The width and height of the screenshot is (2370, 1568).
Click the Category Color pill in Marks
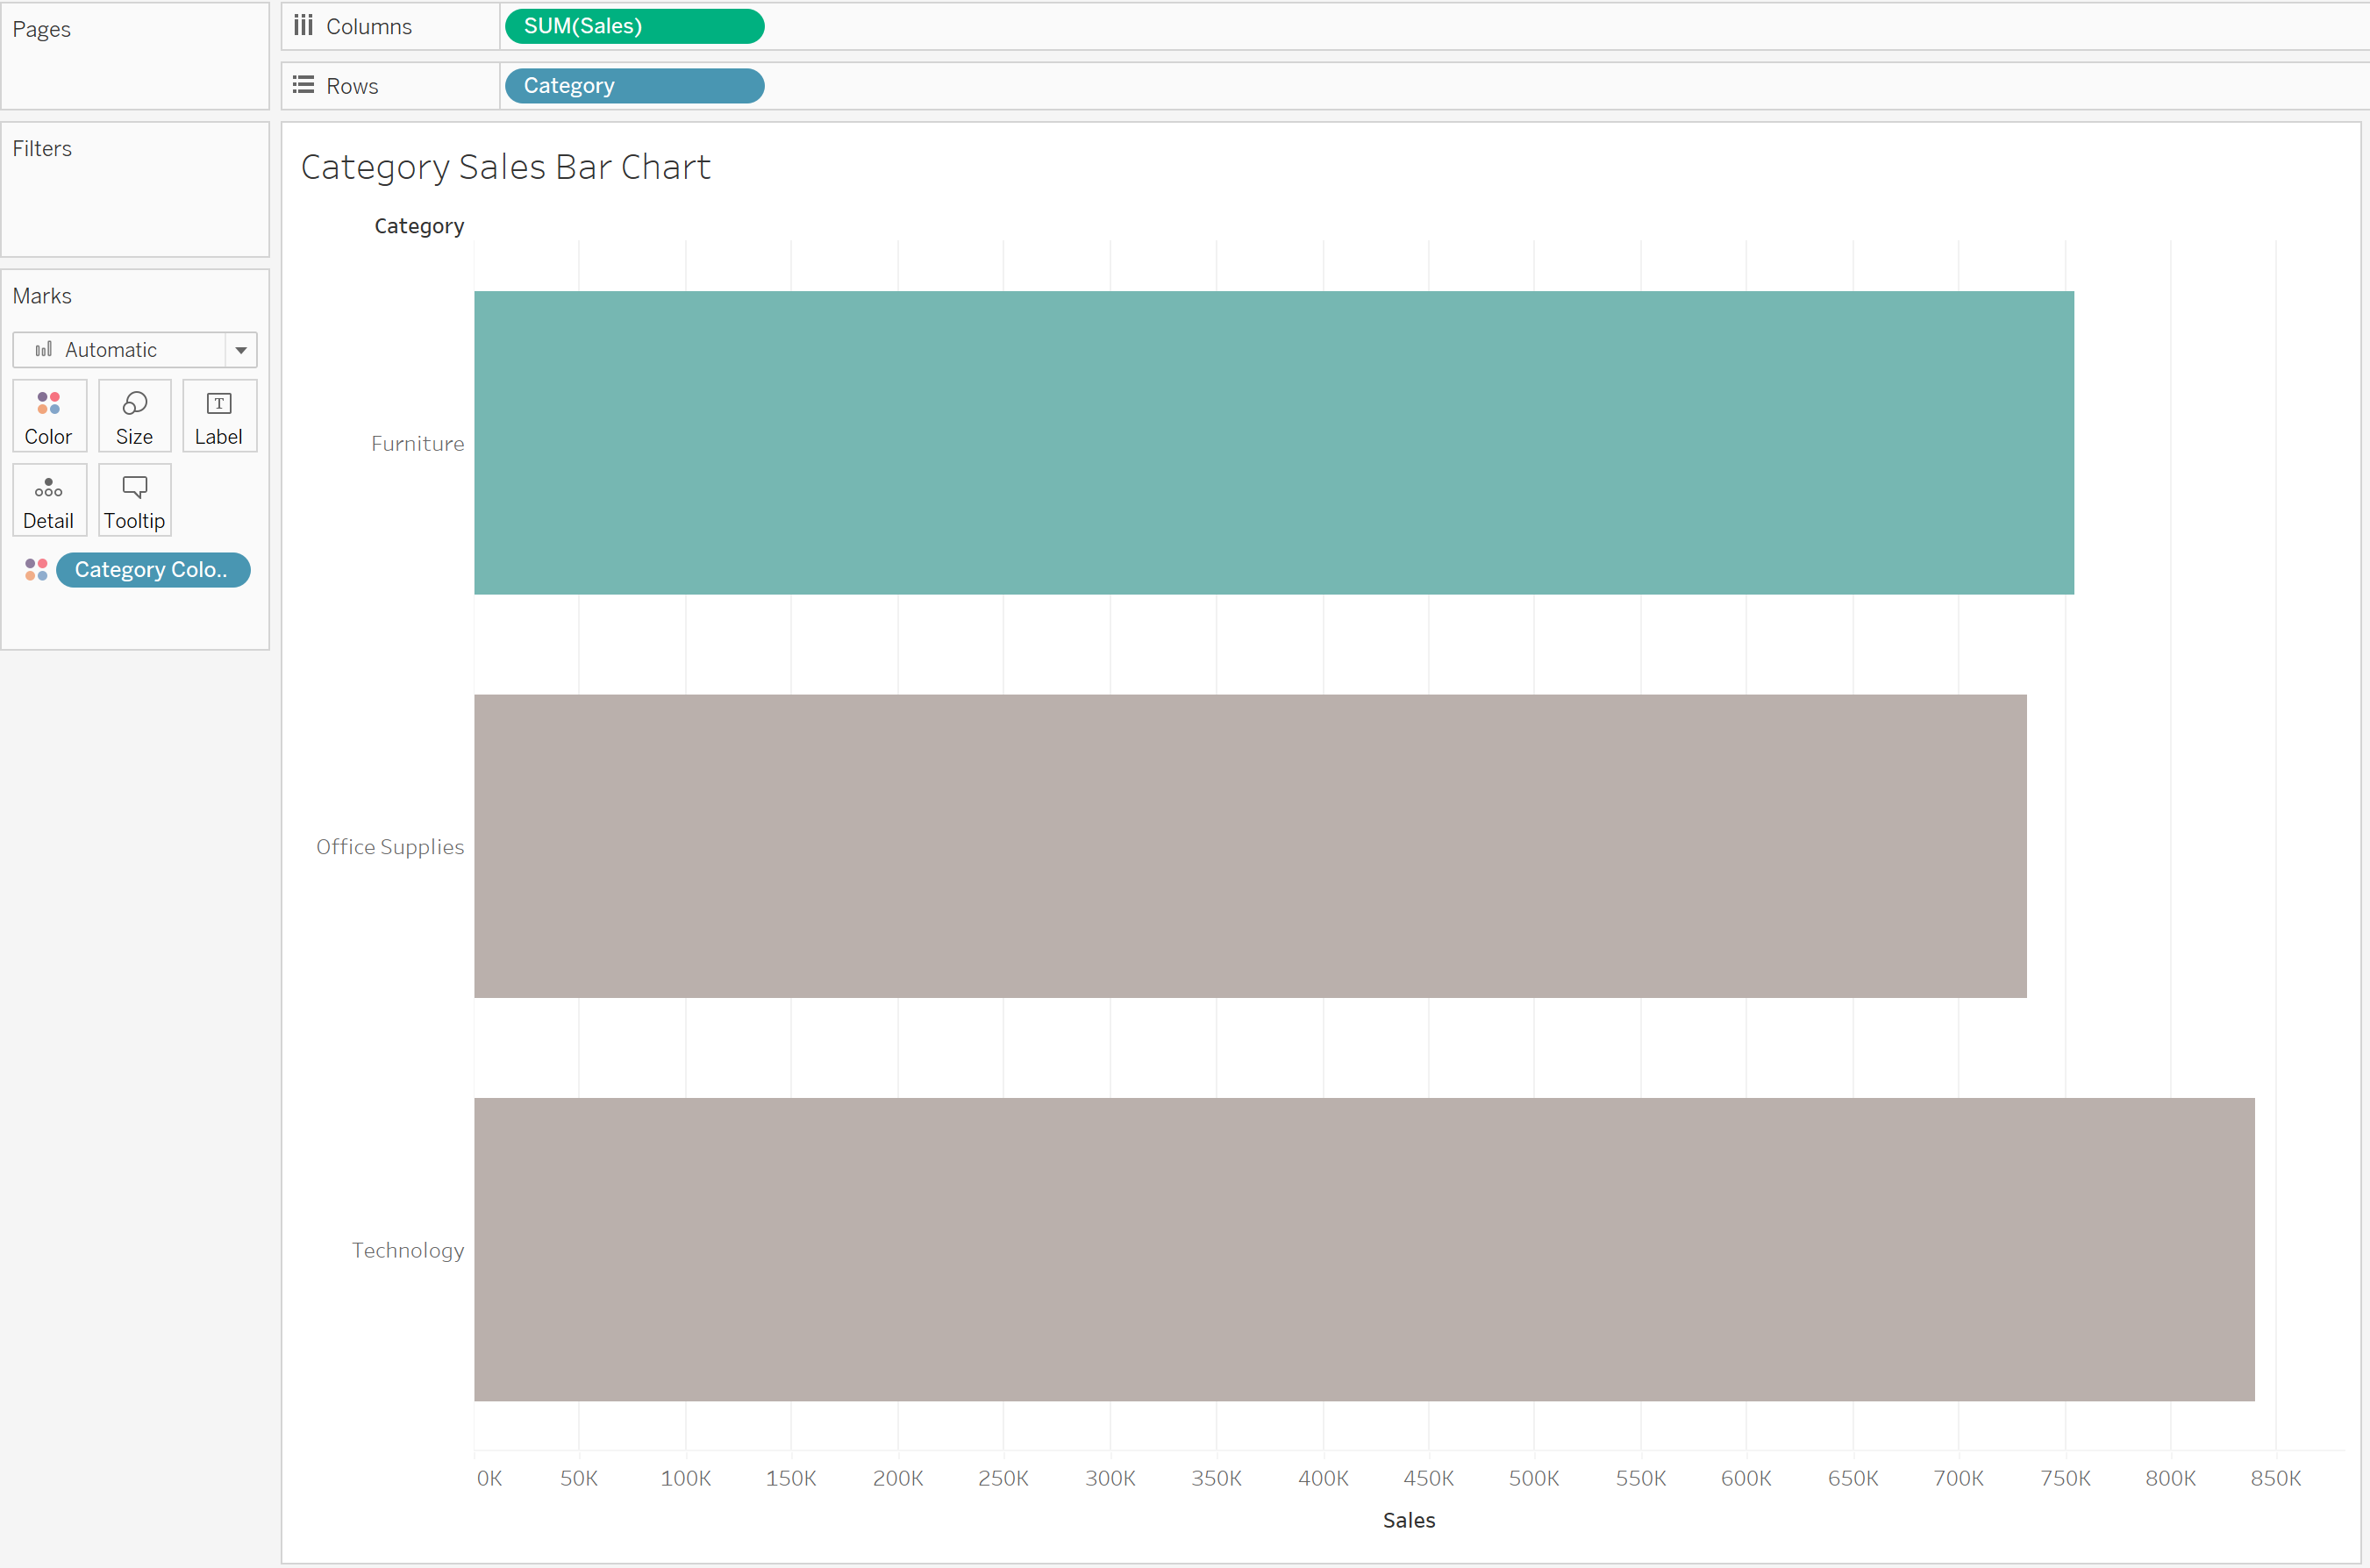click(153, 570)
